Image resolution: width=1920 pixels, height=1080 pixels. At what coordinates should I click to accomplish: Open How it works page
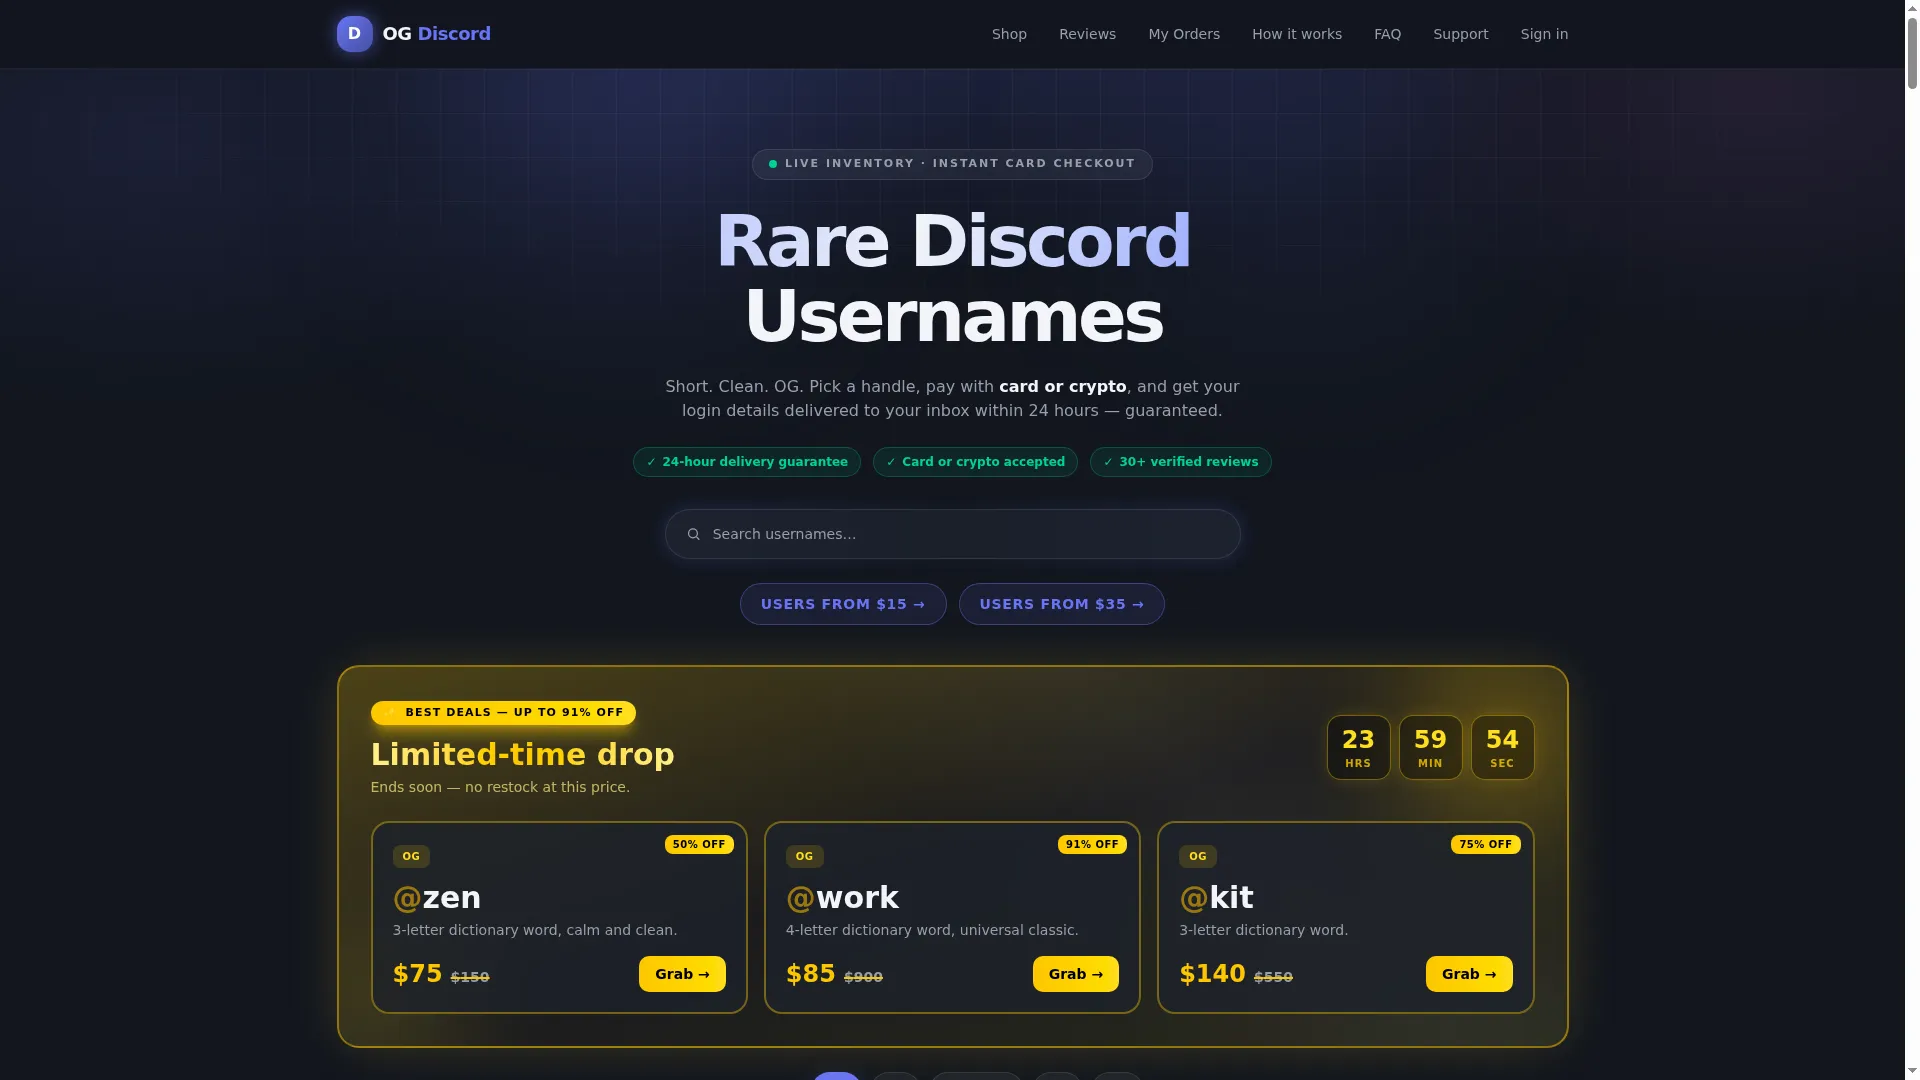1297,34
